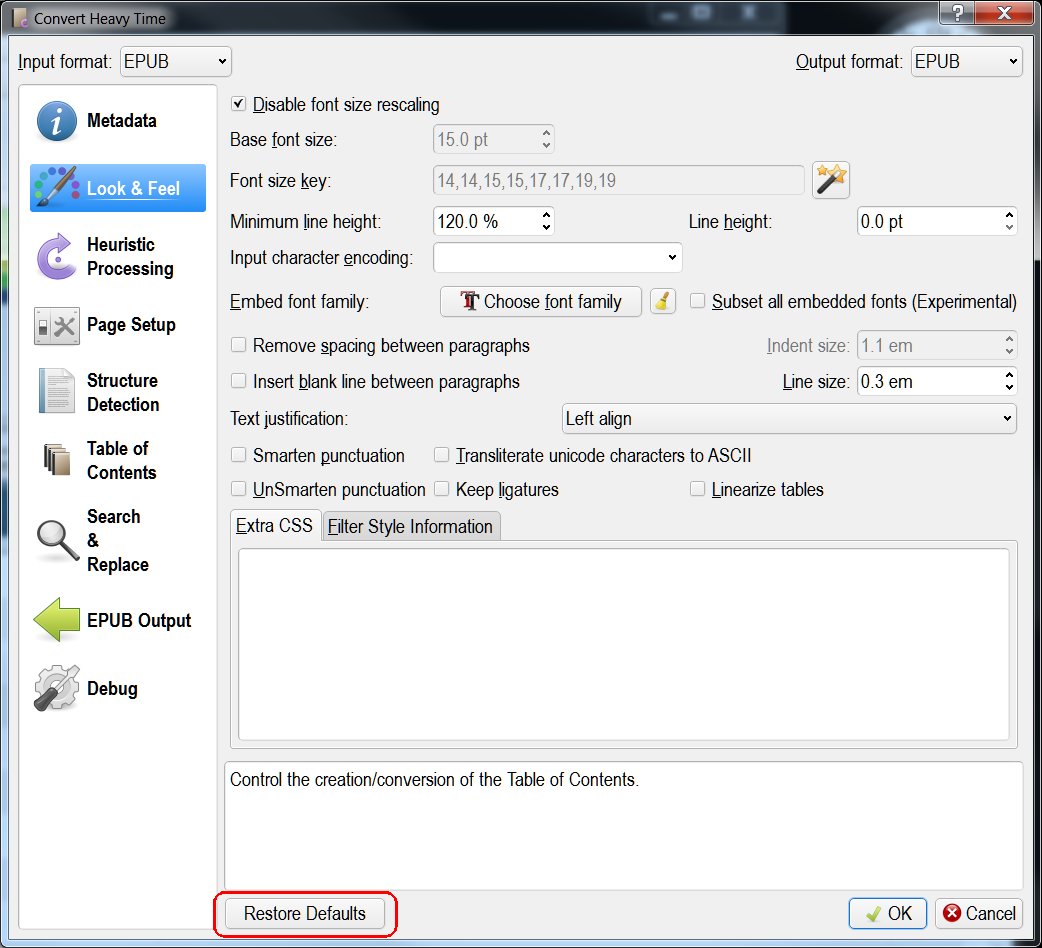Select Search & Replace label in sidebar
This screenshot has width=1042, height=948.
118,540
